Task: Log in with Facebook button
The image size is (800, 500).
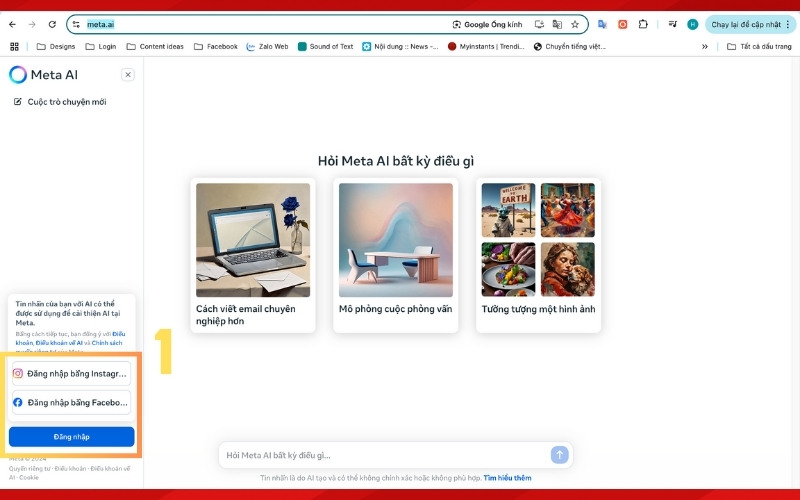Action: tap(71, 403)
